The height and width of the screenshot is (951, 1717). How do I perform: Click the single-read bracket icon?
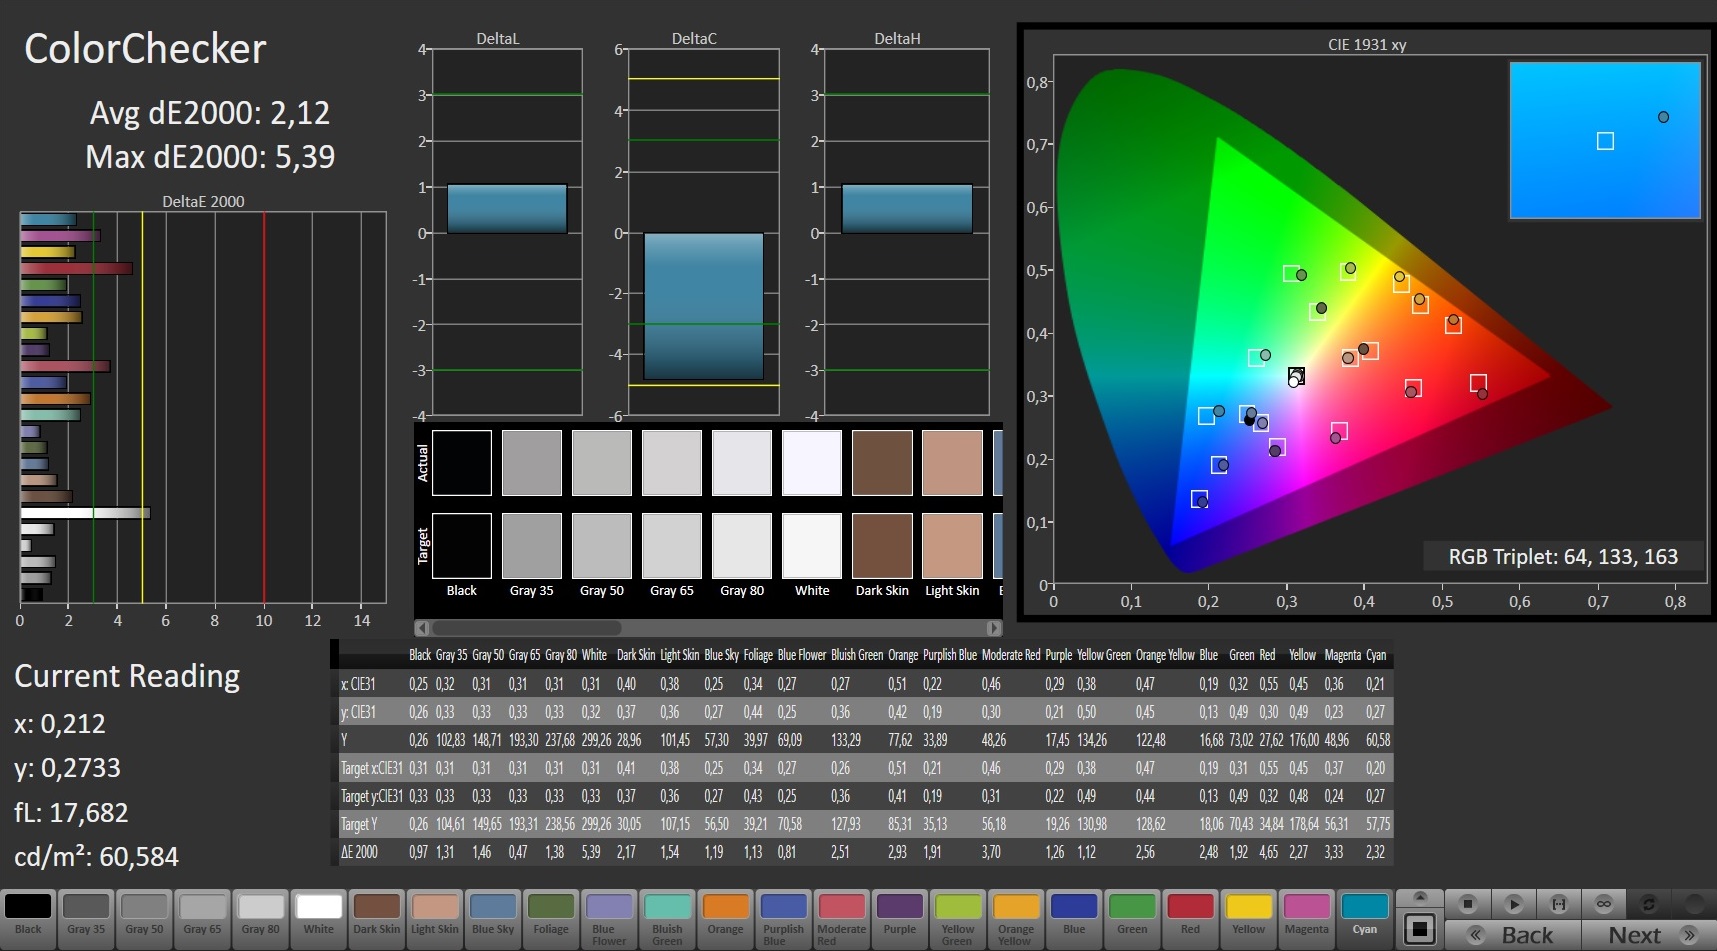pos(1558,904)
